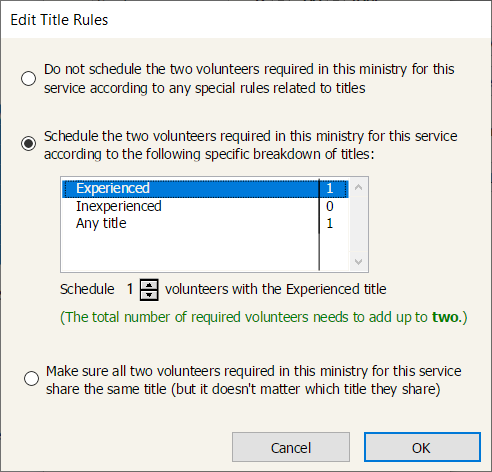Viewport: 492px width, 472px height.
Task: Click the empty area of the titles list
Action: 190,252
